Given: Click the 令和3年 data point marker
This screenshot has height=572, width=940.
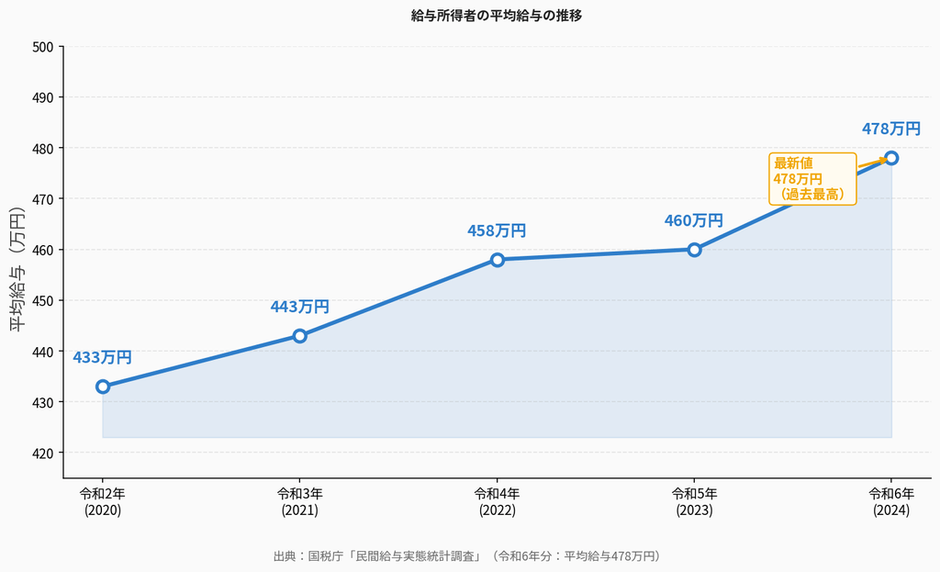Looking at the screenshot, I should [300, 336].
